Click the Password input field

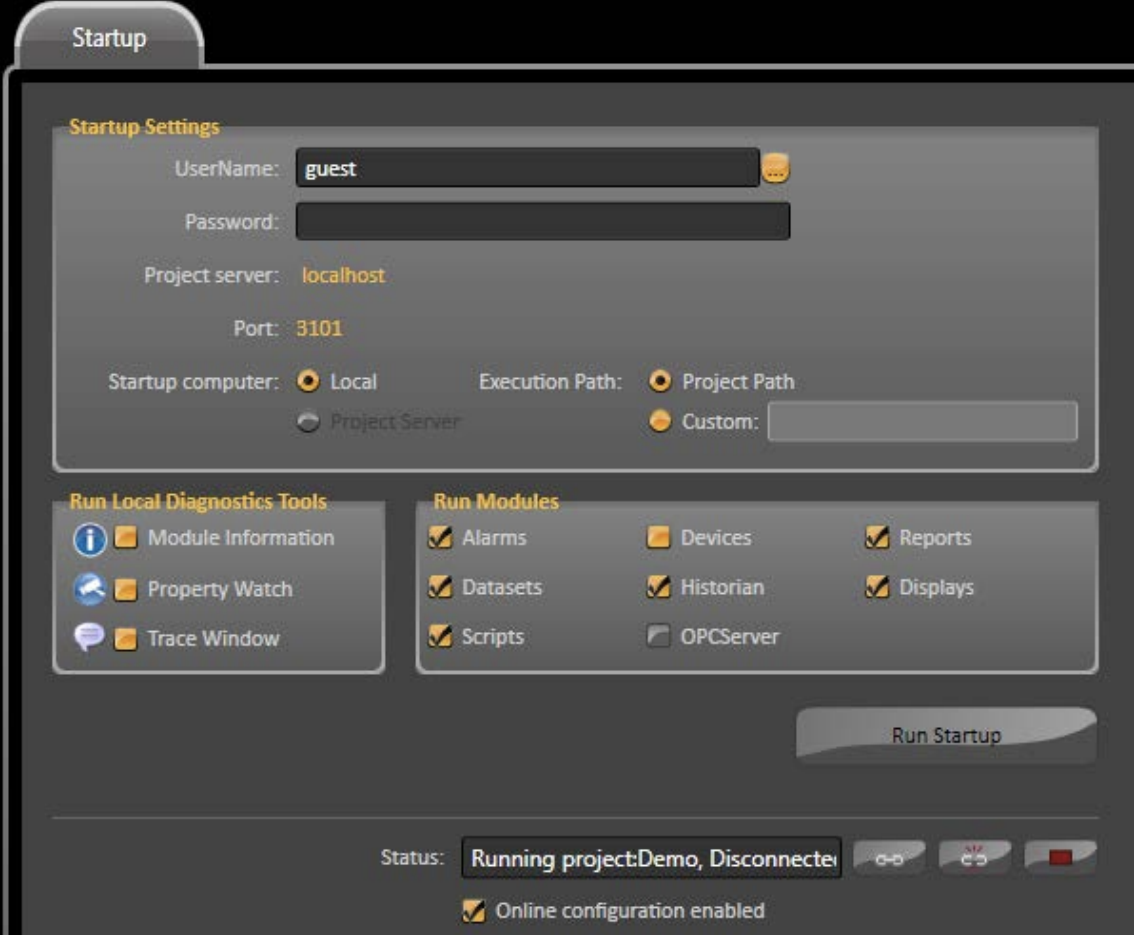coord(542,221)
